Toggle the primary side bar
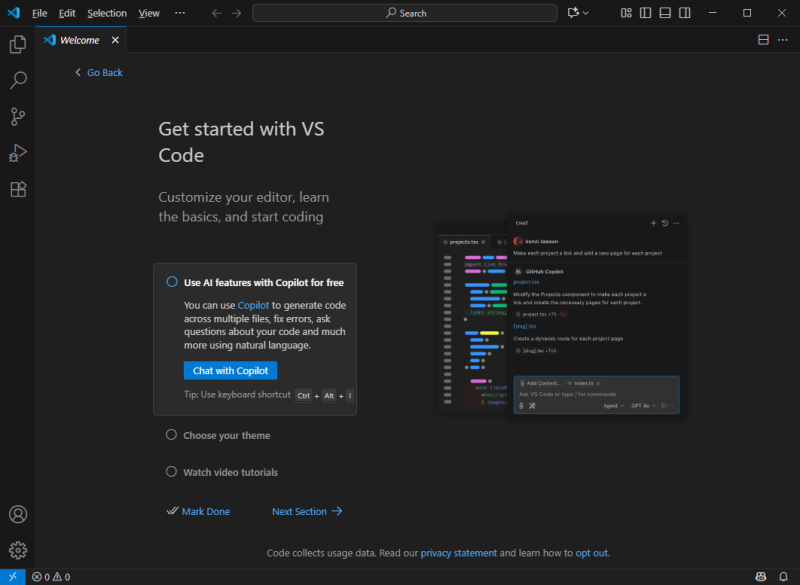The image size is (800, 585). click(645, 13)
